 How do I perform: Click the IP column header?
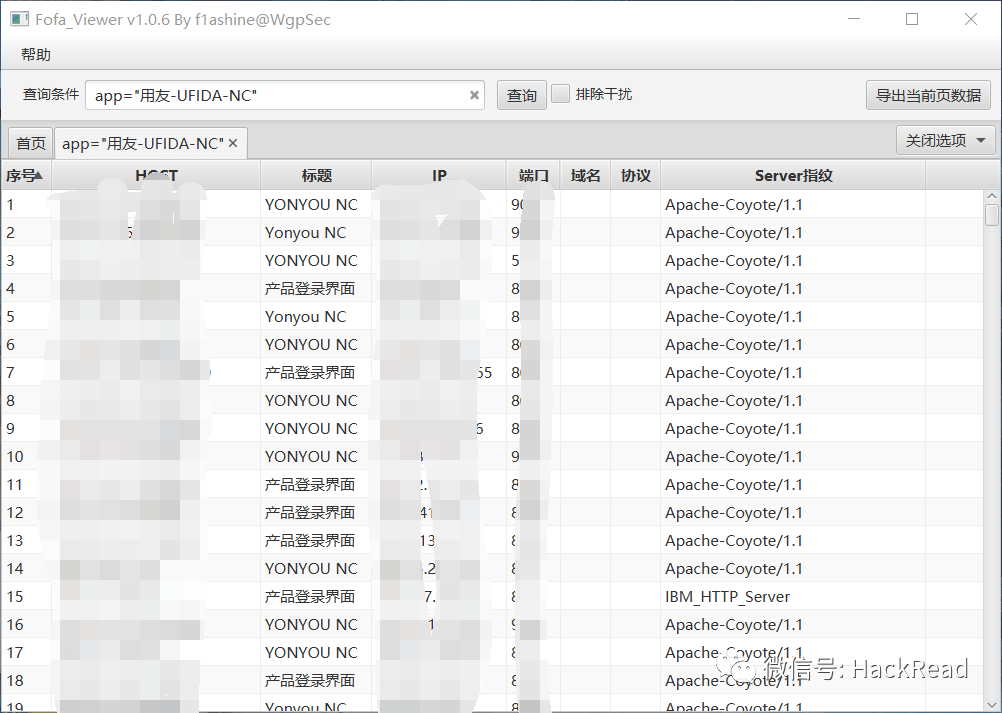point(439,175)
